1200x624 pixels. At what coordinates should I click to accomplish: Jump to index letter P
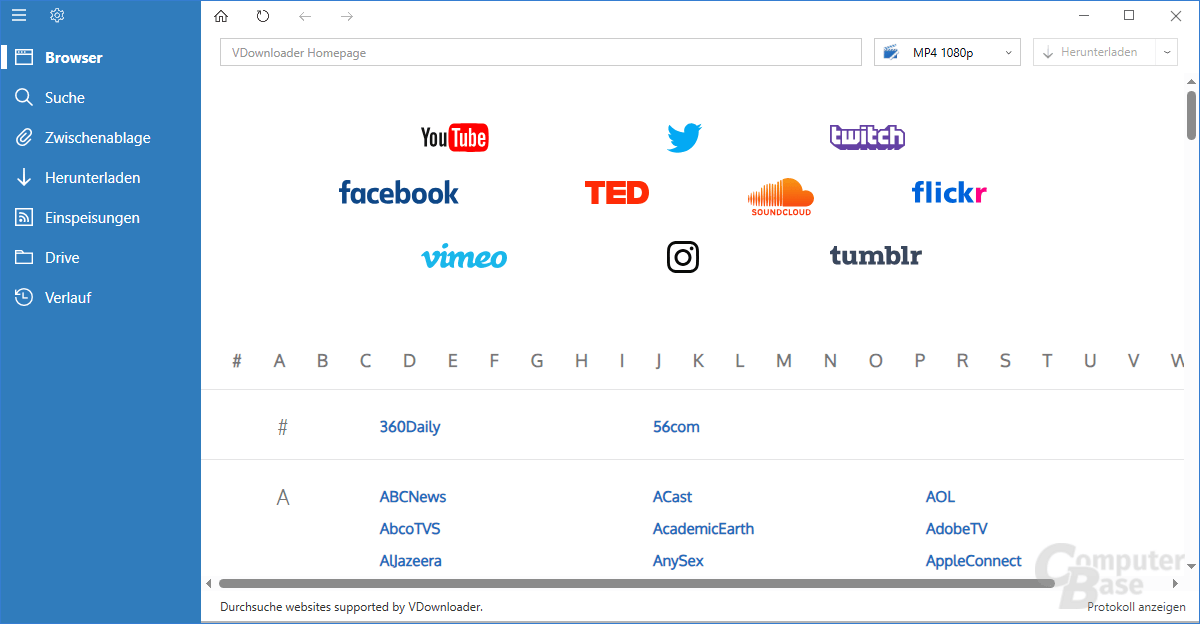pos(920,361)
